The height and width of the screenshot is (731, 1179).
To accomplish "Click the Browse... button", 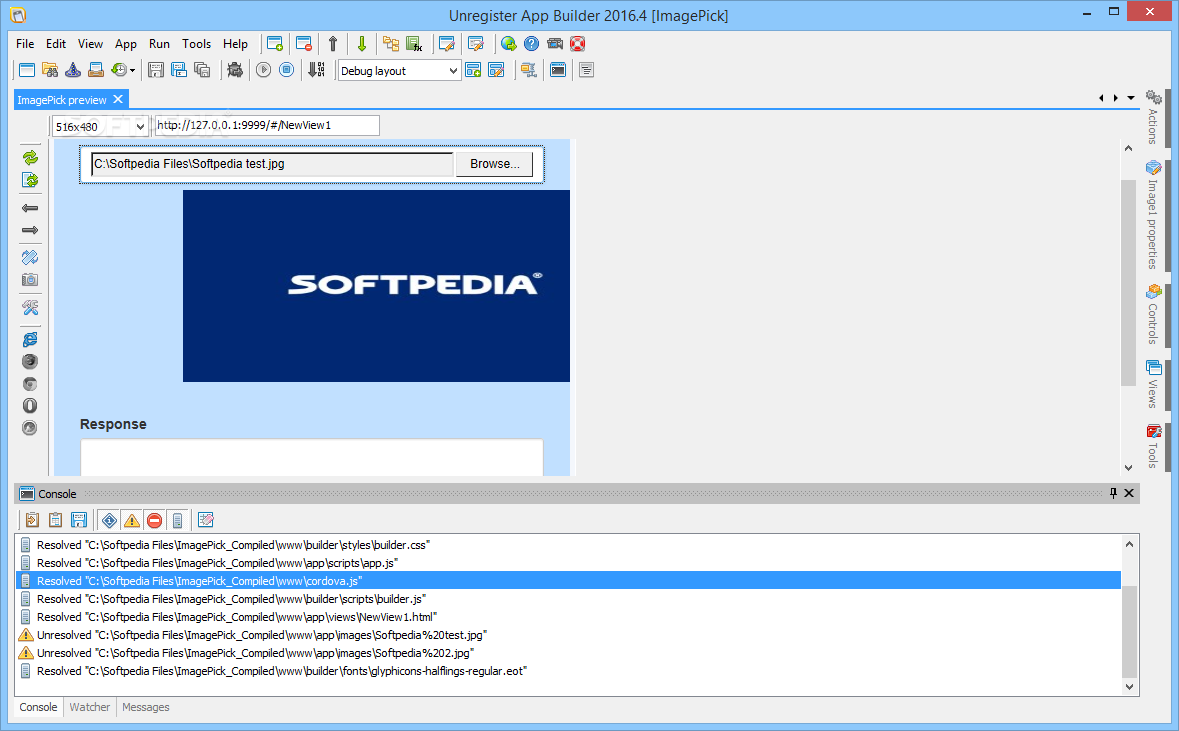I will (x=494, y=164).
